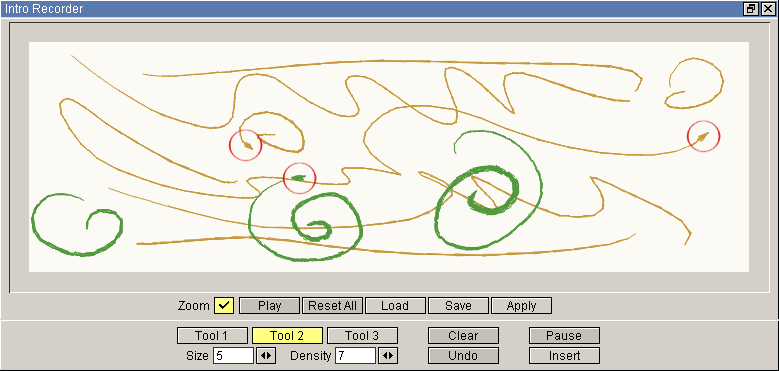
Task: Click the Size input field
Action: pyautogui.click(x=234, y=356)
